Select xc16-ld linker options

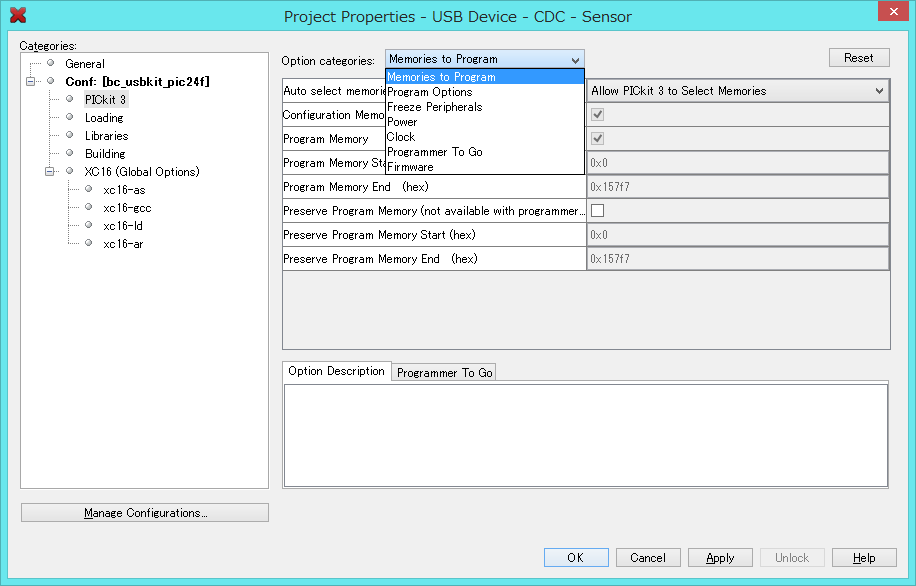click(122, 226)
